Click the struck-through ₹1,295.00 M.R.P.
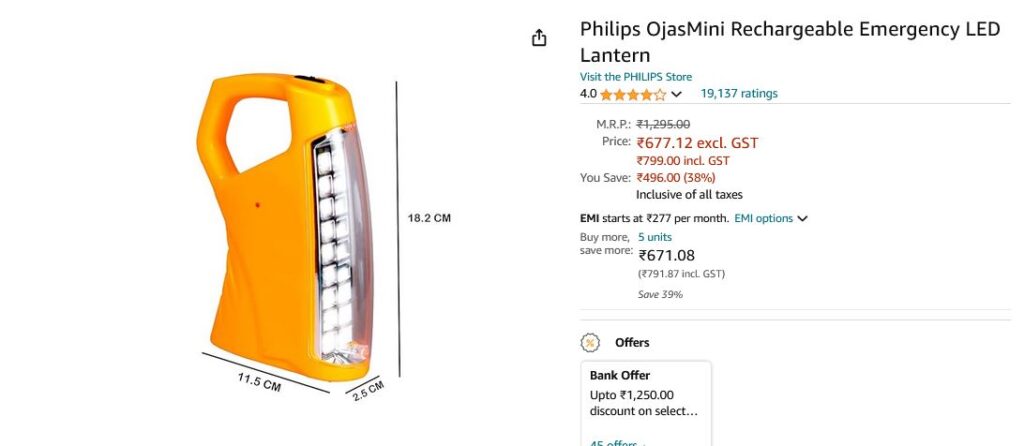The height and width of the screenshot is (446, 1024). point(663,124)
